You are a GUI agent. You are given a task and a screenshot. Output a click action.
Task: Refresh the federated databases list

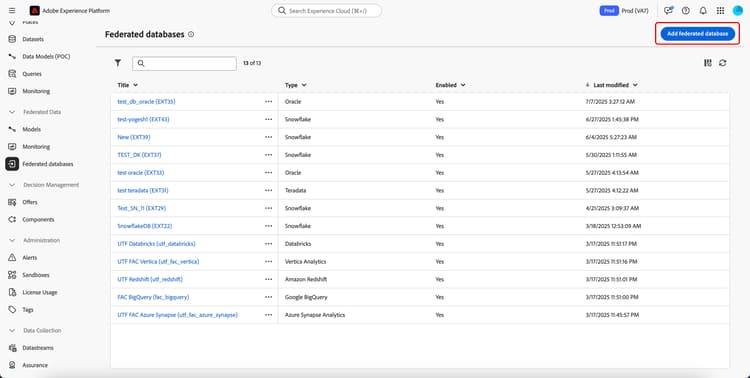tap(722, 63)
